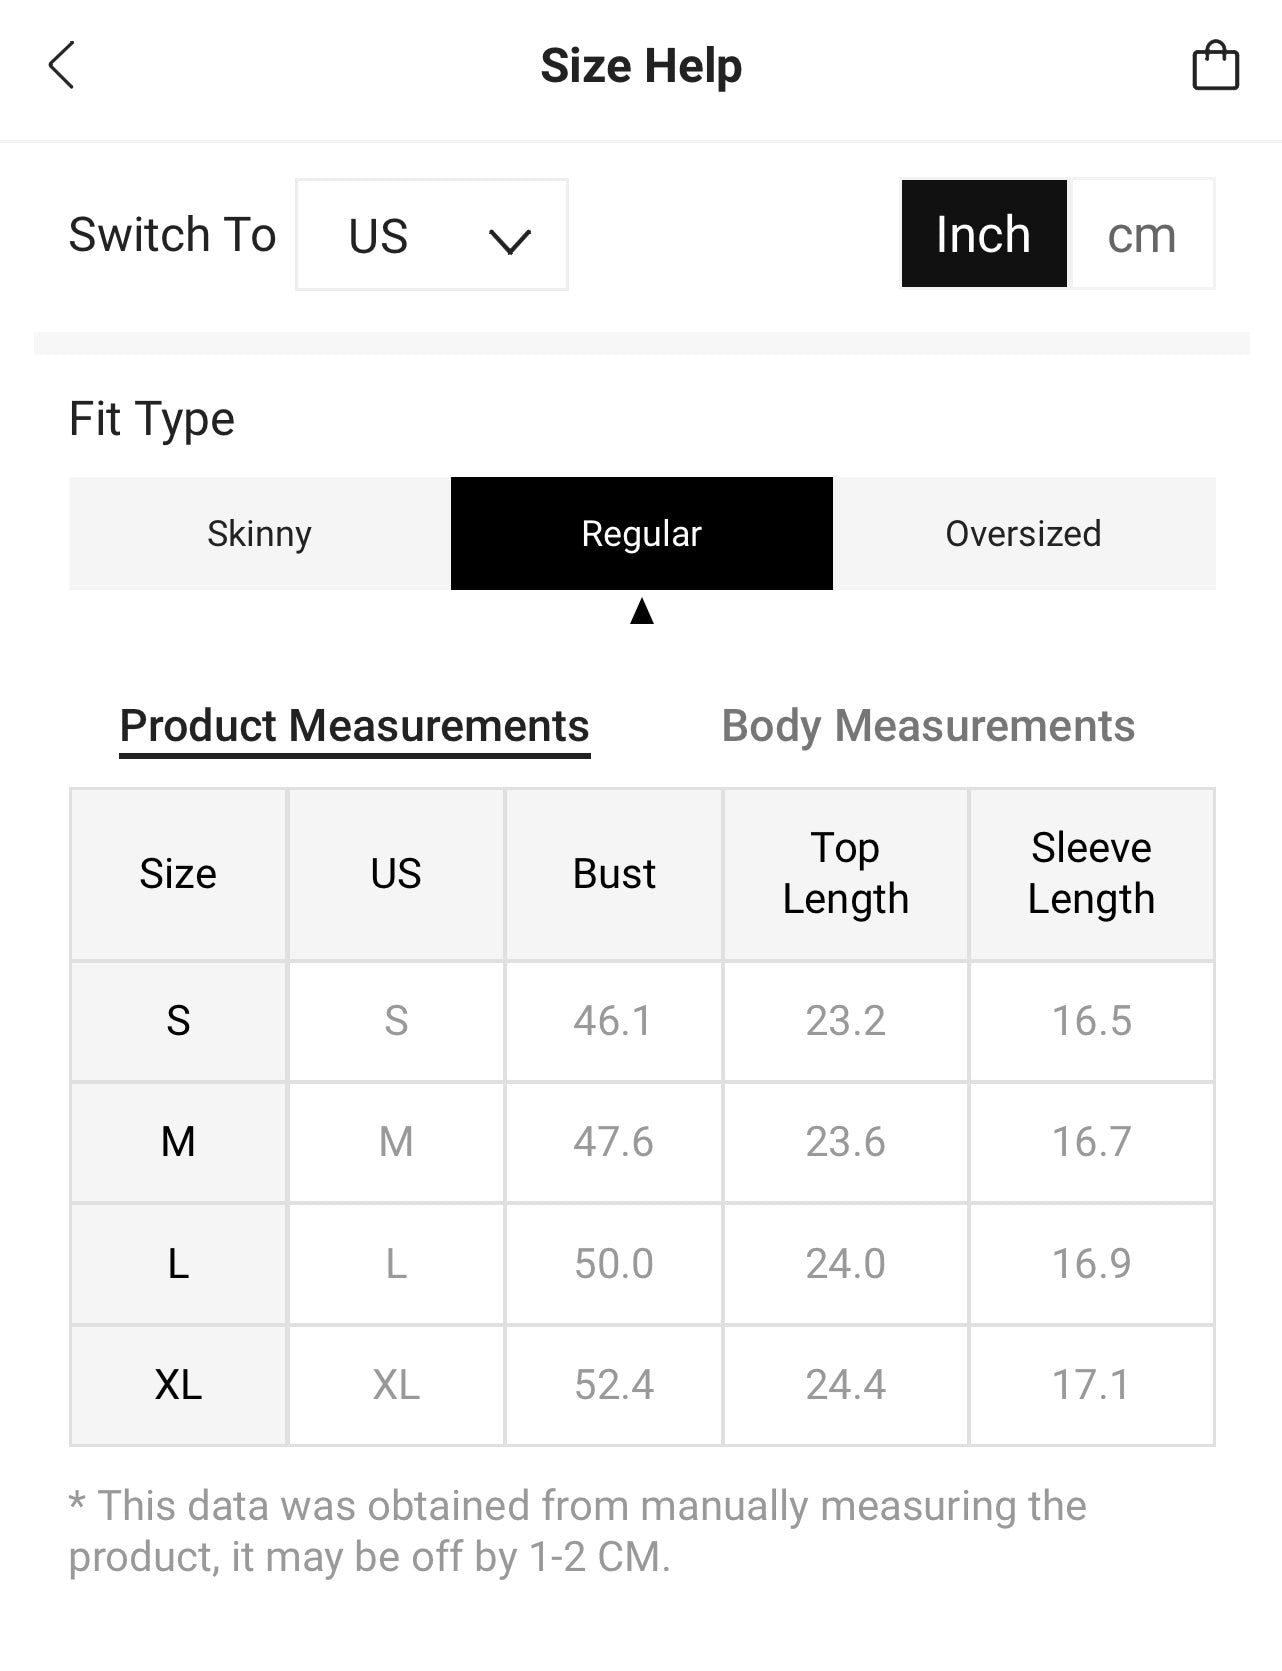Click the Size Help page title
Image resolution: width=1282 pixels, height=1671 pixels.
pyautogui.click(x=641, y=66)
